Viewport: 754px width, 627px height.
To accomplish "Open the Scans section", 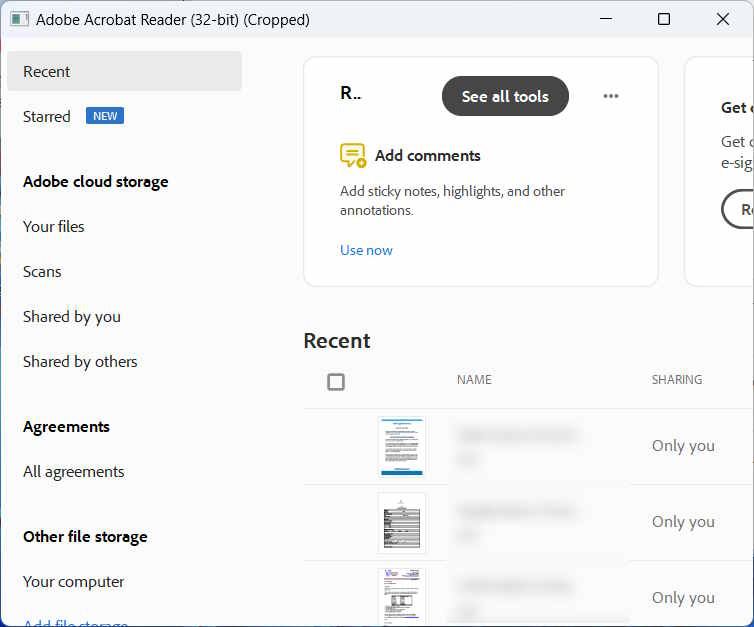I will 42,271.
